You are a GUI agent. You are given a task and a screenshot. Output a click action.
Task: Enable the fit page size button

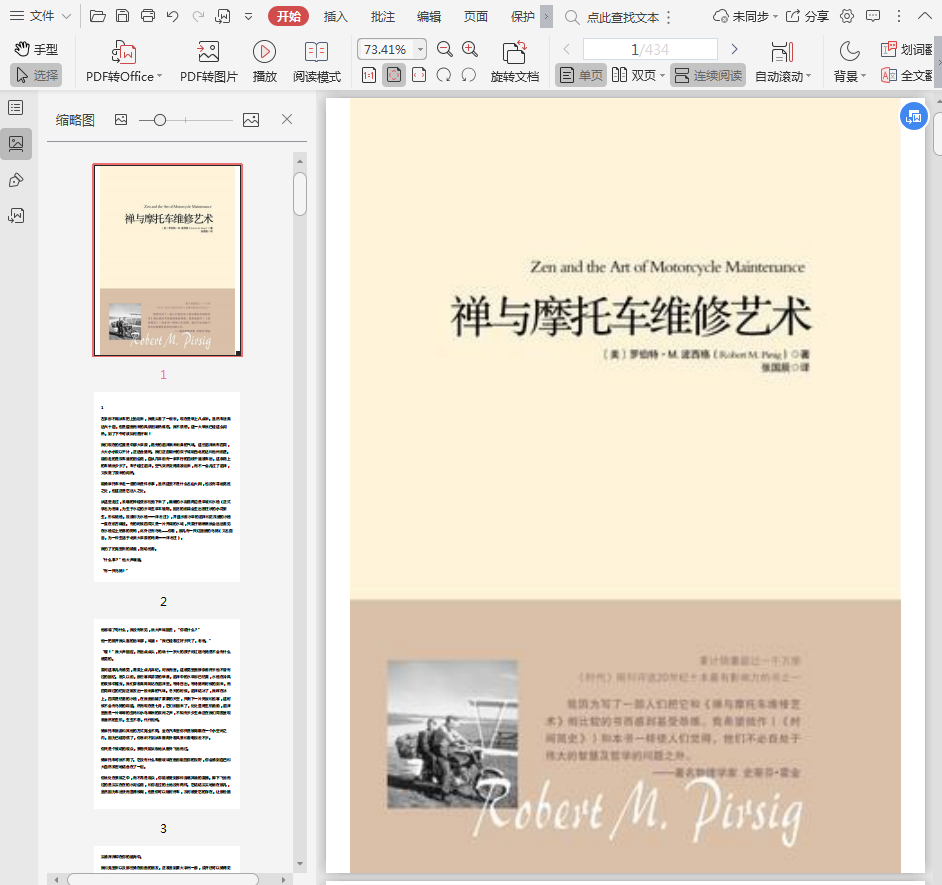pyautogui.click(x=394, y=75)
